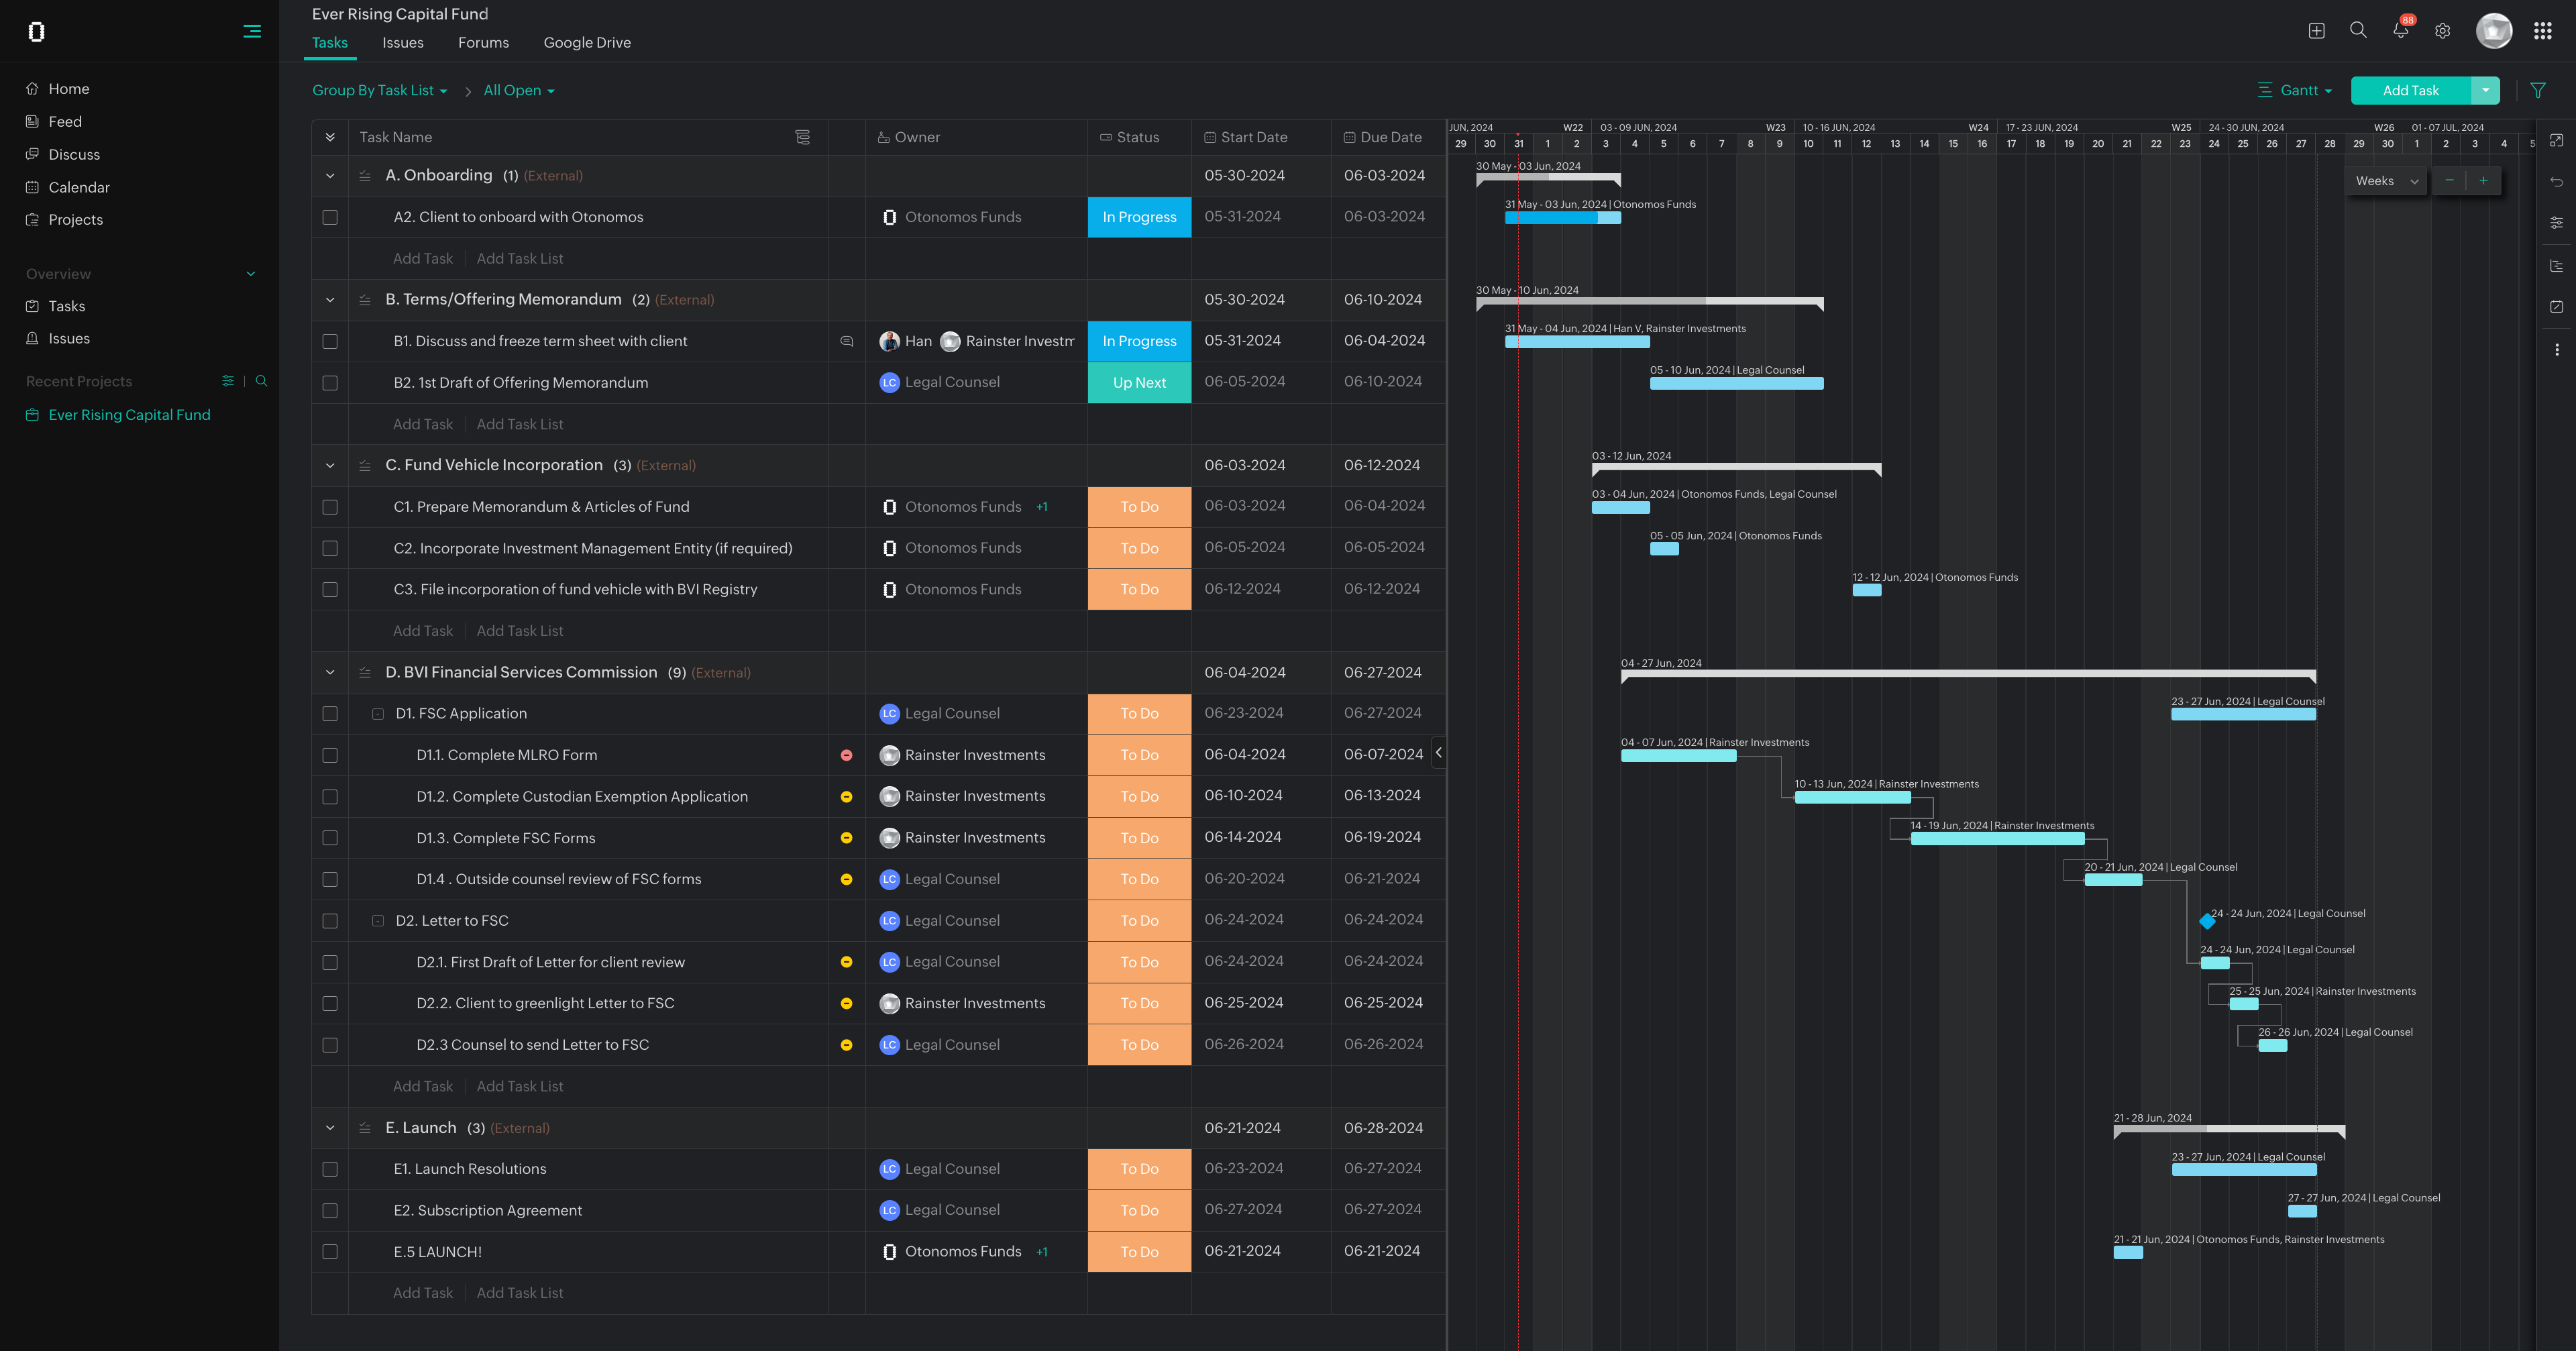Viewport: 2576px width, 1351px height.
Task: Click the Add Task button
Action: click(2410, 90)
